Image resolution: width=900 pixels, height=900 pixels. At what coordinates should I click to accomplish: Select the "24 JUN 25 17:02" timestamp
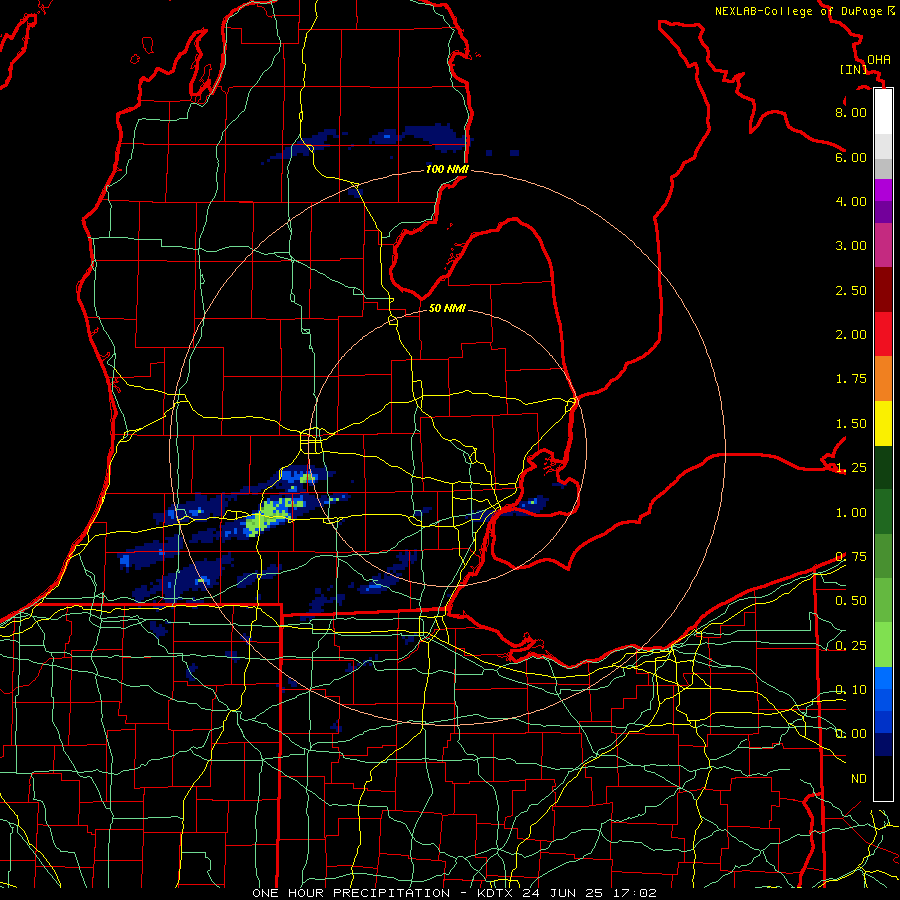point(589,893)
